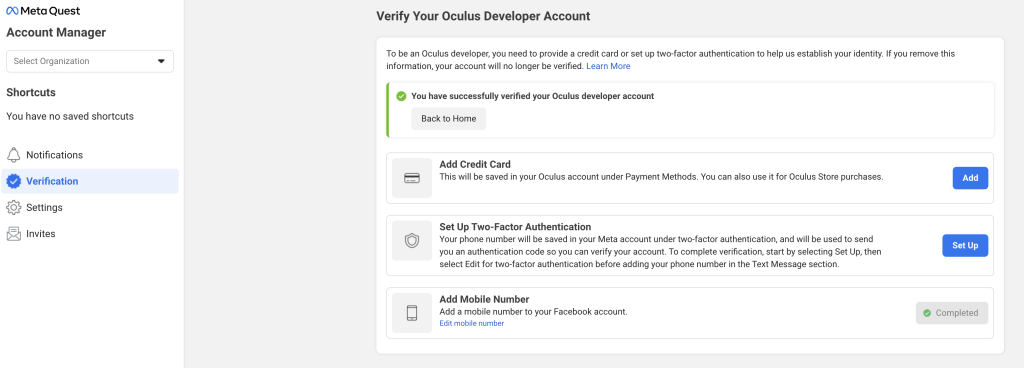Click the successfully verified message text
1024x368 pixels.
pos(533,96)
